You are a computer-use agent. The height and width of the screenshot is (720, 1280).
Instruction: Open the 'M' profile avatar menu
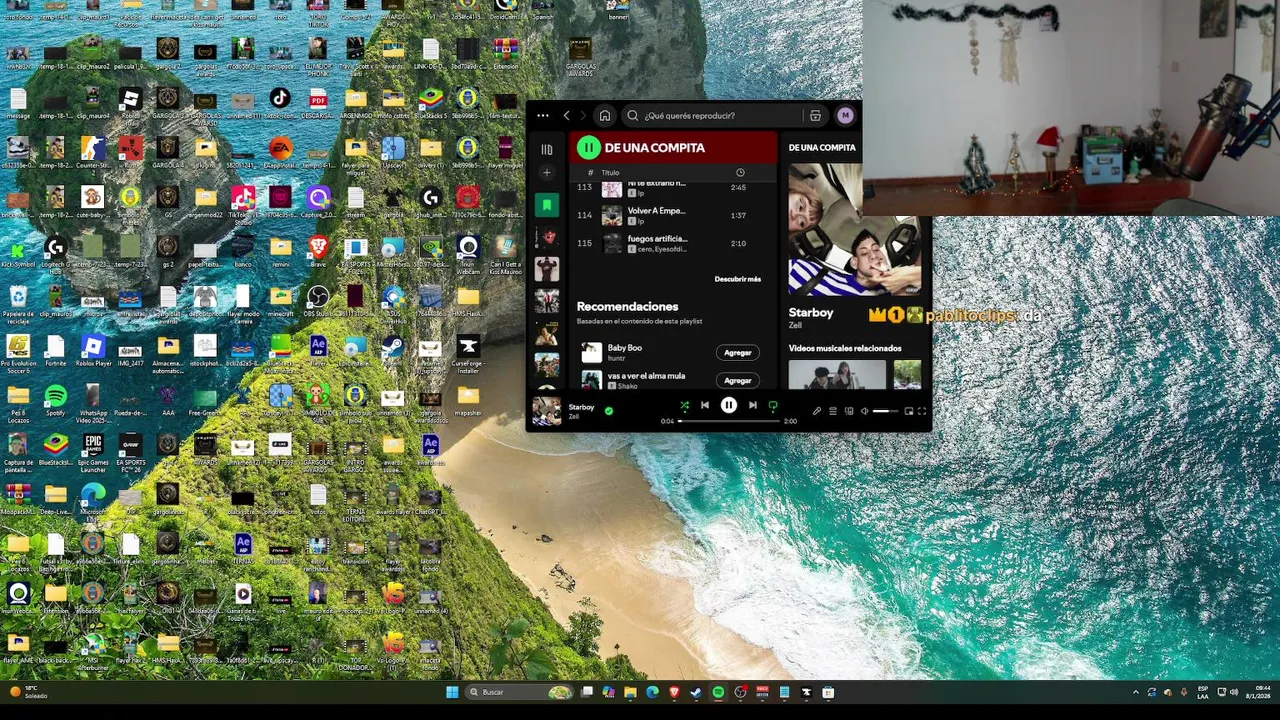pyautogui.click(x=845, y=115)
